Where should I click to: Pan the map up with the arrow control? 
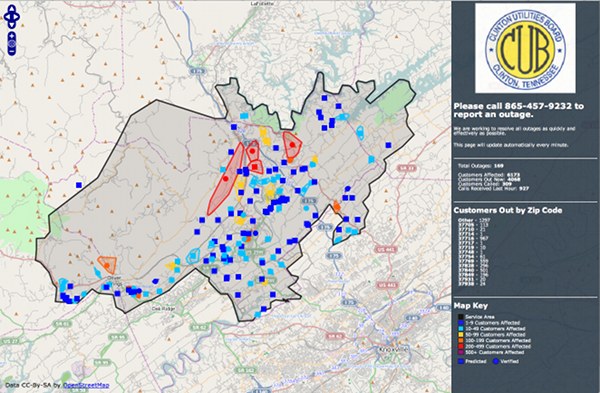[x=12, y=9]
